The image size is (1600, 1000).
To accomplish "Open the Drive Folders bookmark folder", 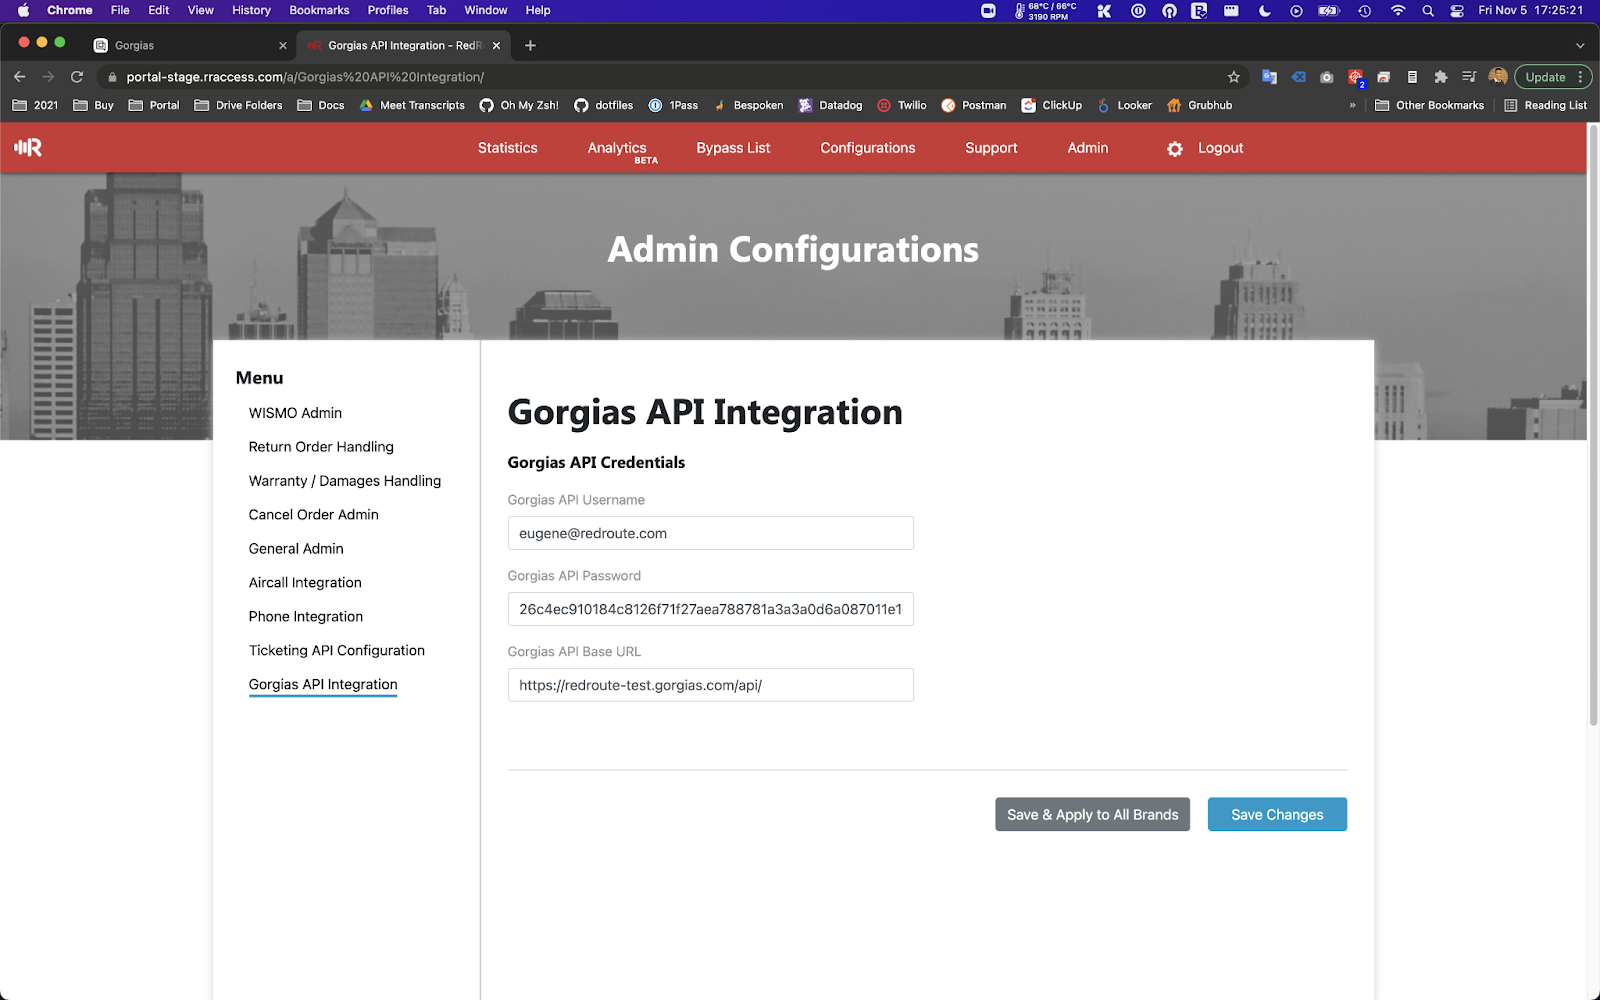I will (x=238, y=105).
